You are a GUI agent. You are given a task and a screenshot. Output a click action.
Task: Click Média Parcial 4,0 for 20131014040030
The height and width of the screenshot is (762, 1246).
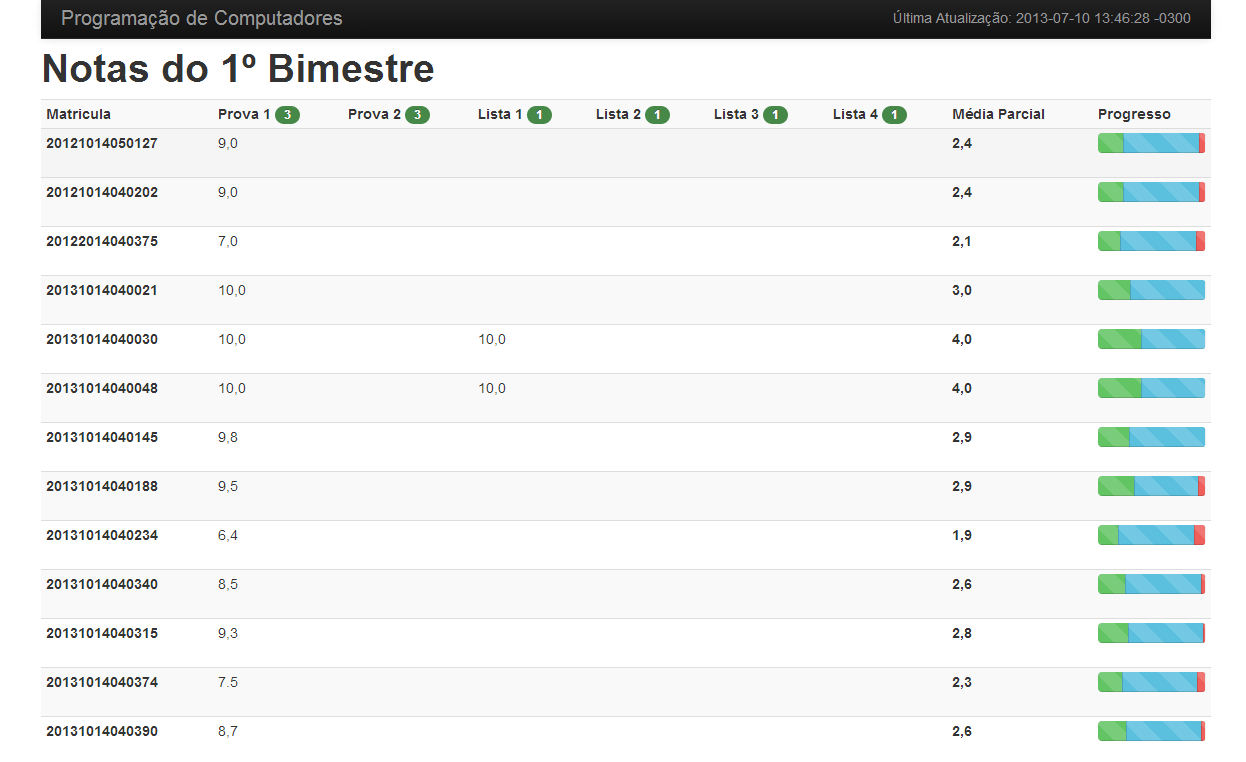[x=962, y=339]
